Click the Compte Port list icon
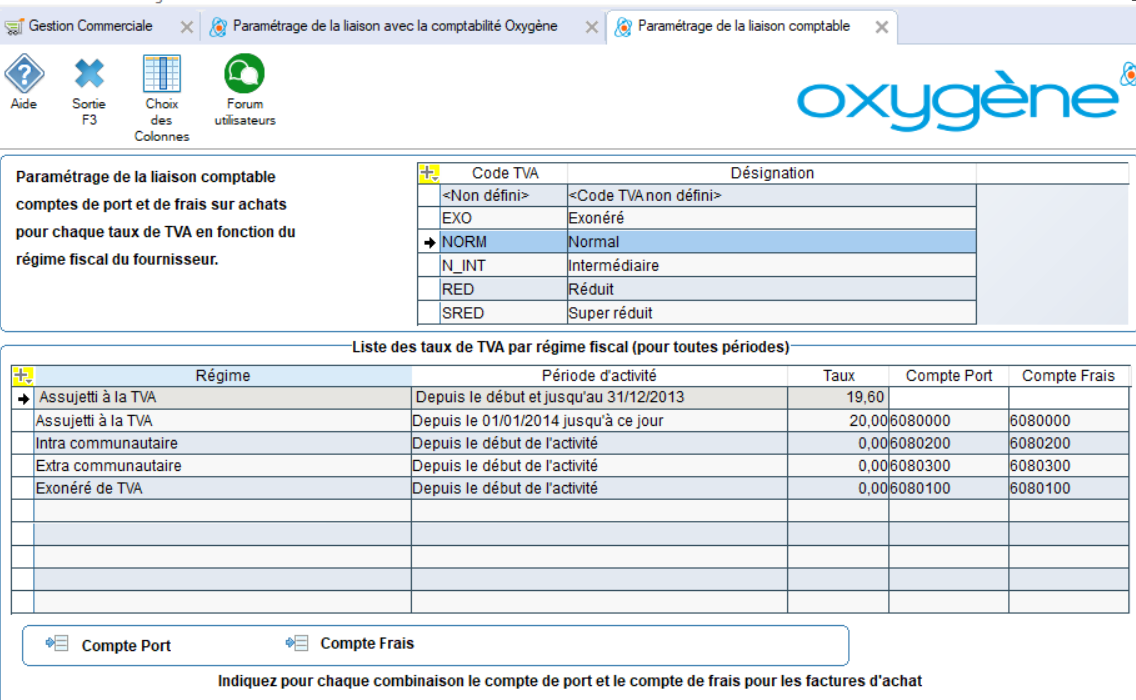1136x700 pixels. click(x=57, y=643)
